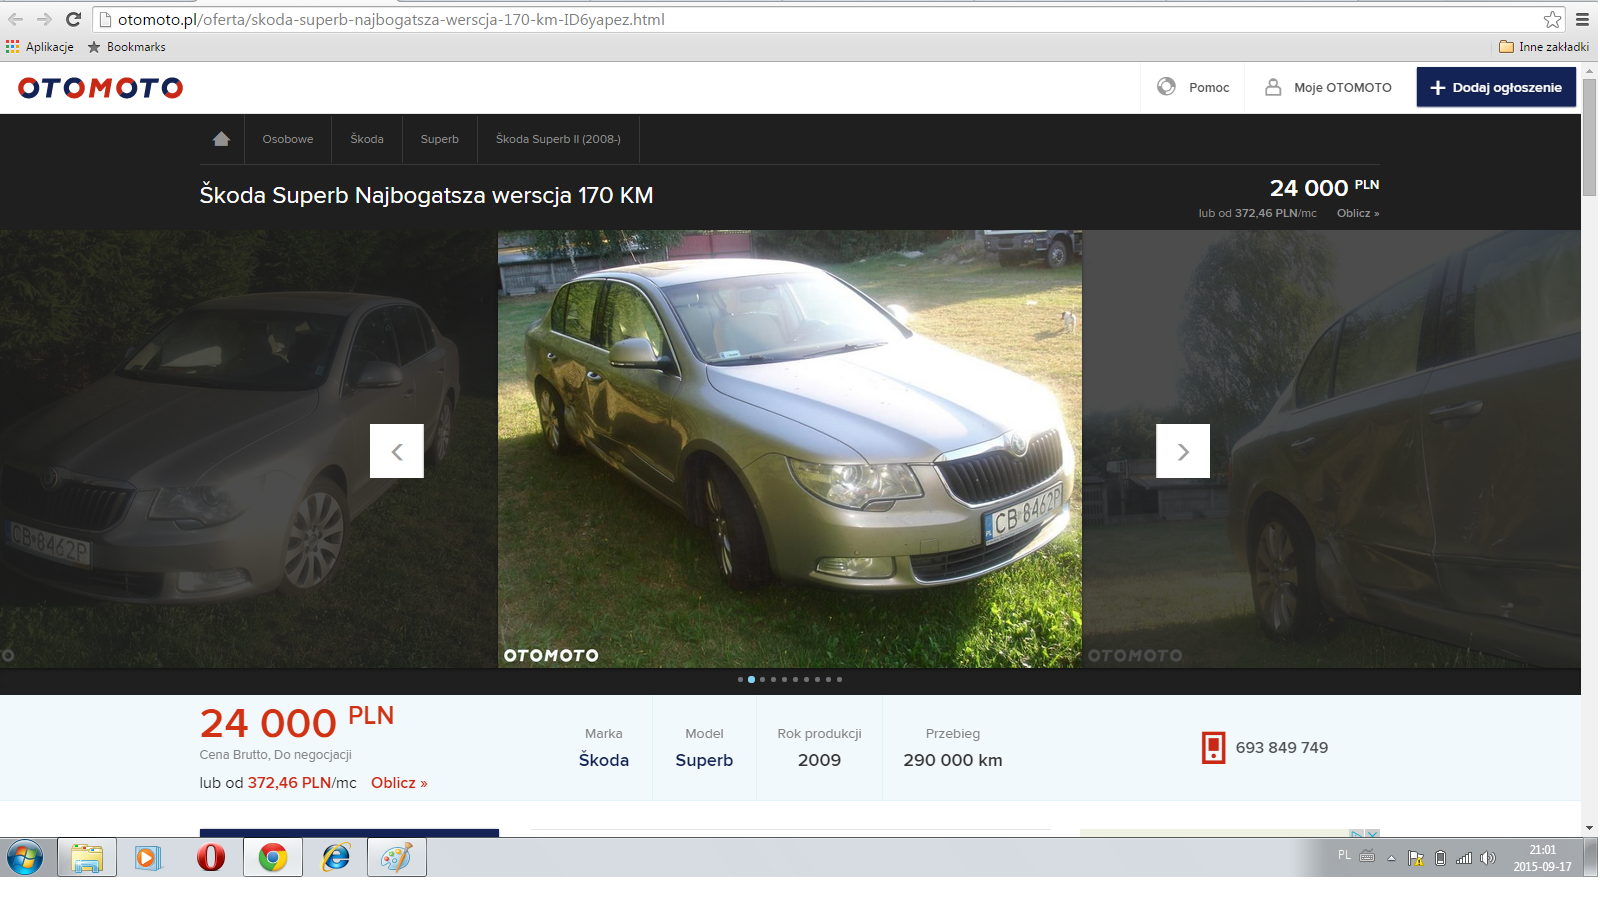This screenshot has width=1600, height=900.
Task: Open Opera from the taskbar
Action: click(211, 858)
